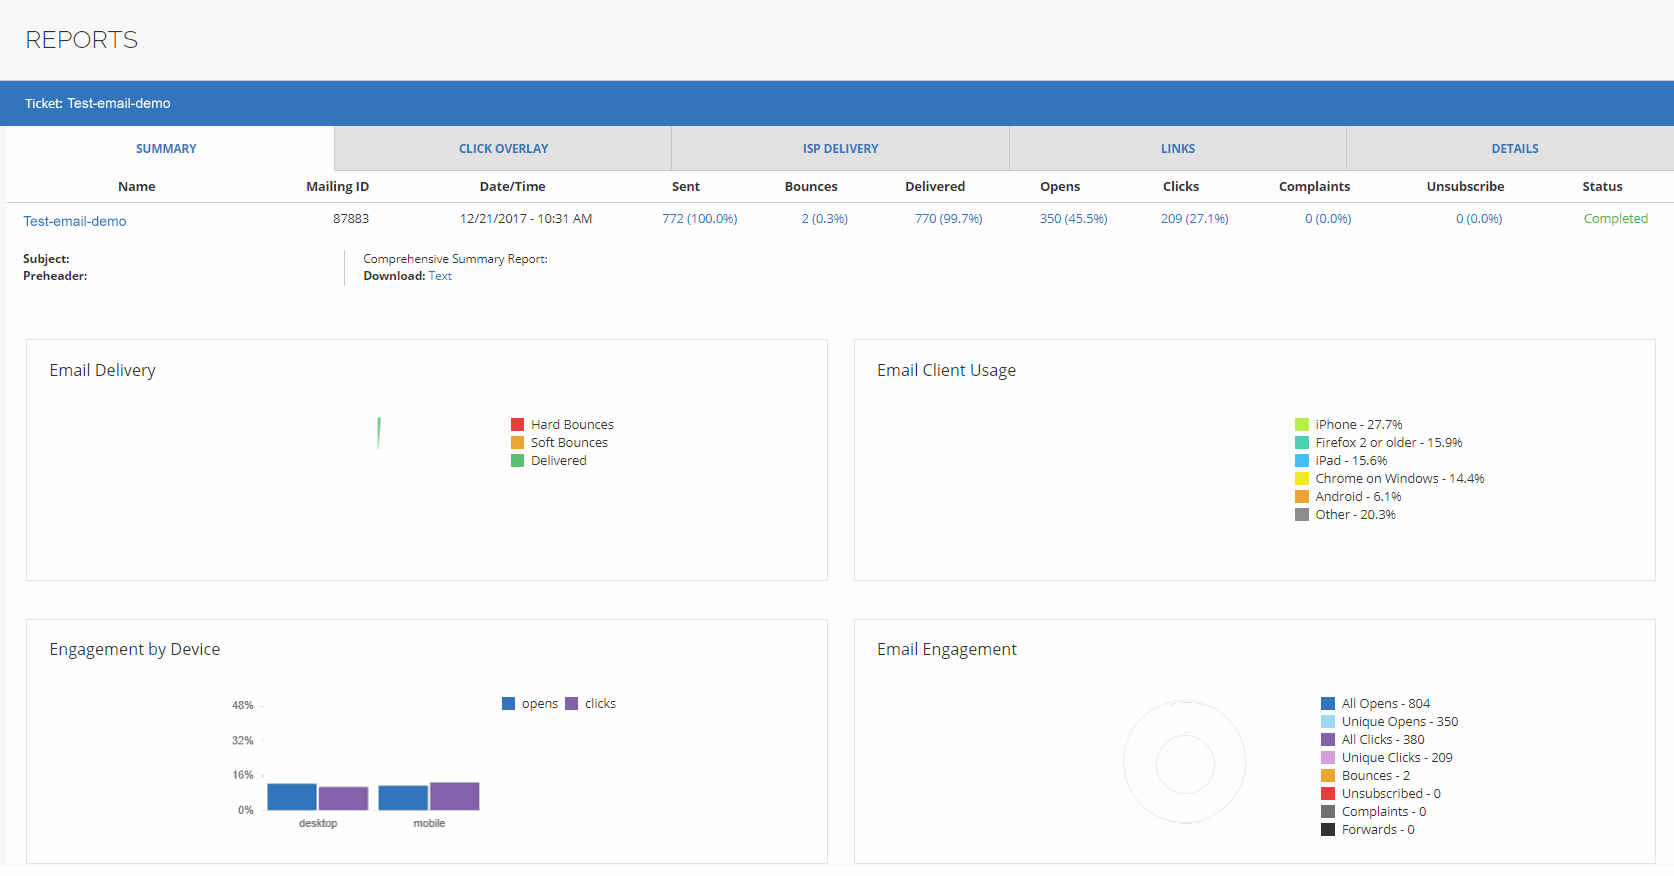View the Delivered 770 (99.7%) link

point(948,219)
